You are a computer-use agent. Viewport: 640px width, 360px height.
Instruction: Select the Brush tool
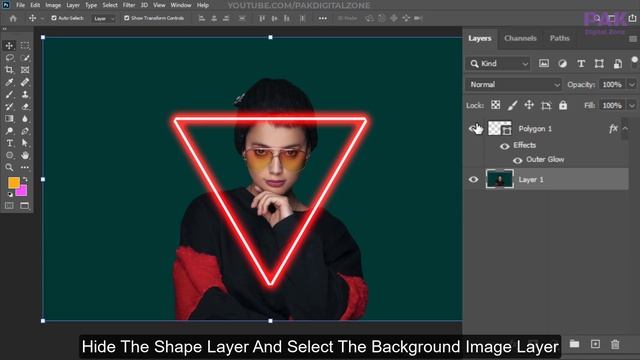click(x=9, y=94)
